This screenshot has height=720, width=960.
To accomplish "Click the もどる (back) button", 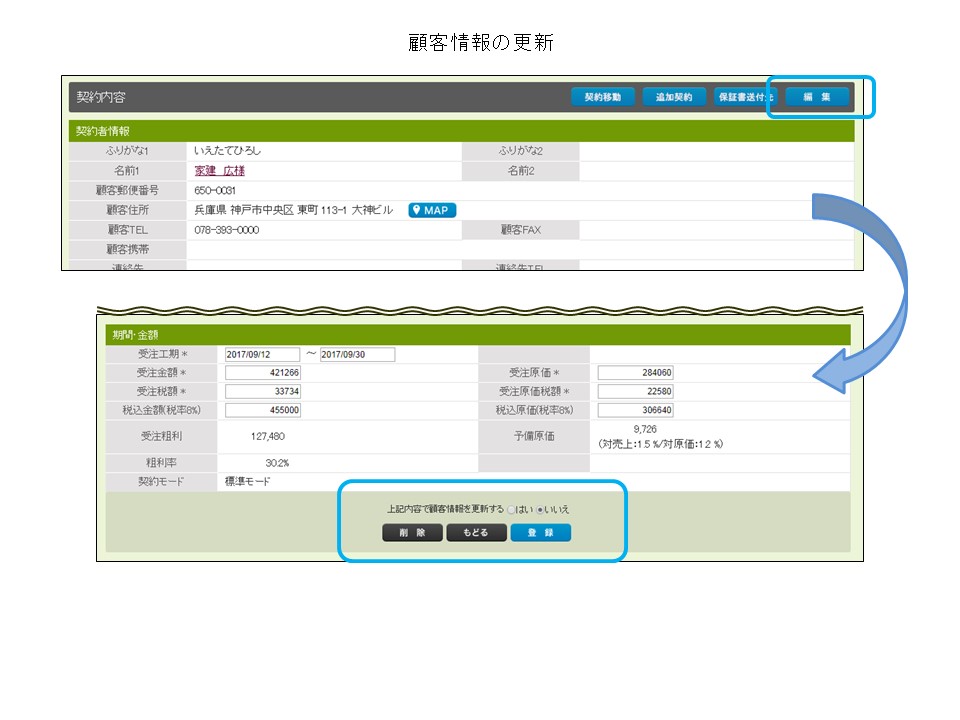I will point(476,533).
